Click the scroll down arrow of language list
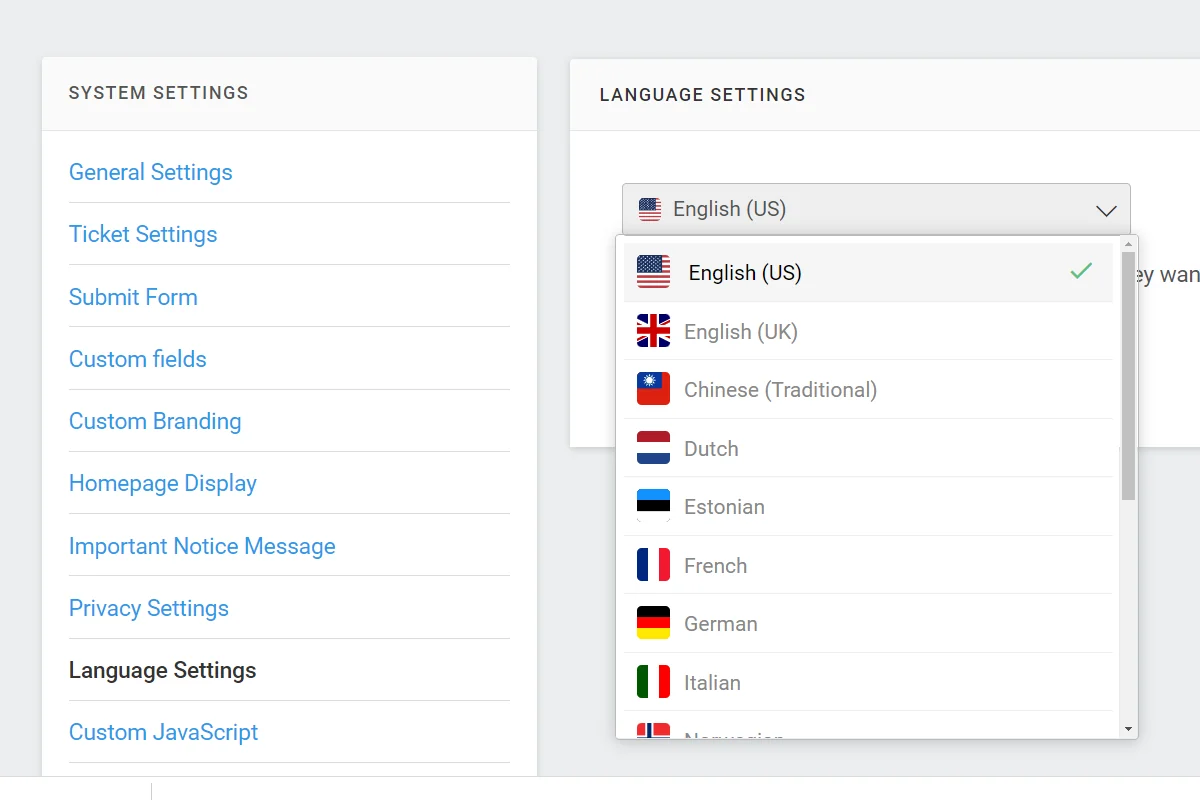This screenshot has height=800, width=1200. coord(1128,730)
